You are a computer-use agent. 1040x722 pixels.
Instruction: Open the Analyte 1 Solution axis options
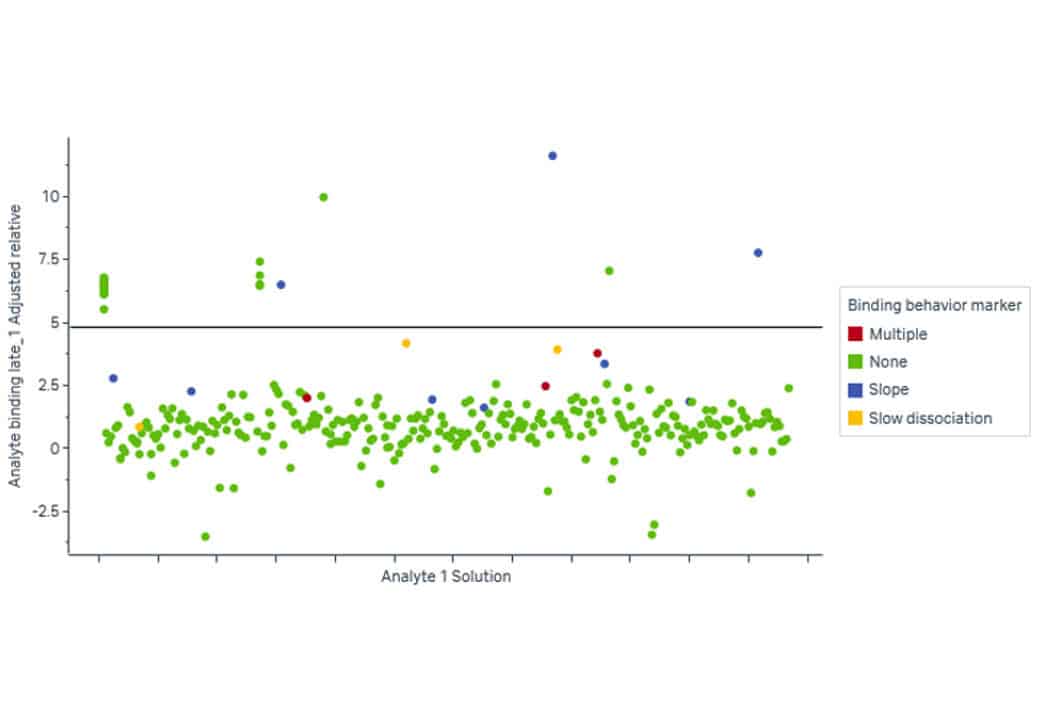[x=444, y=576]
